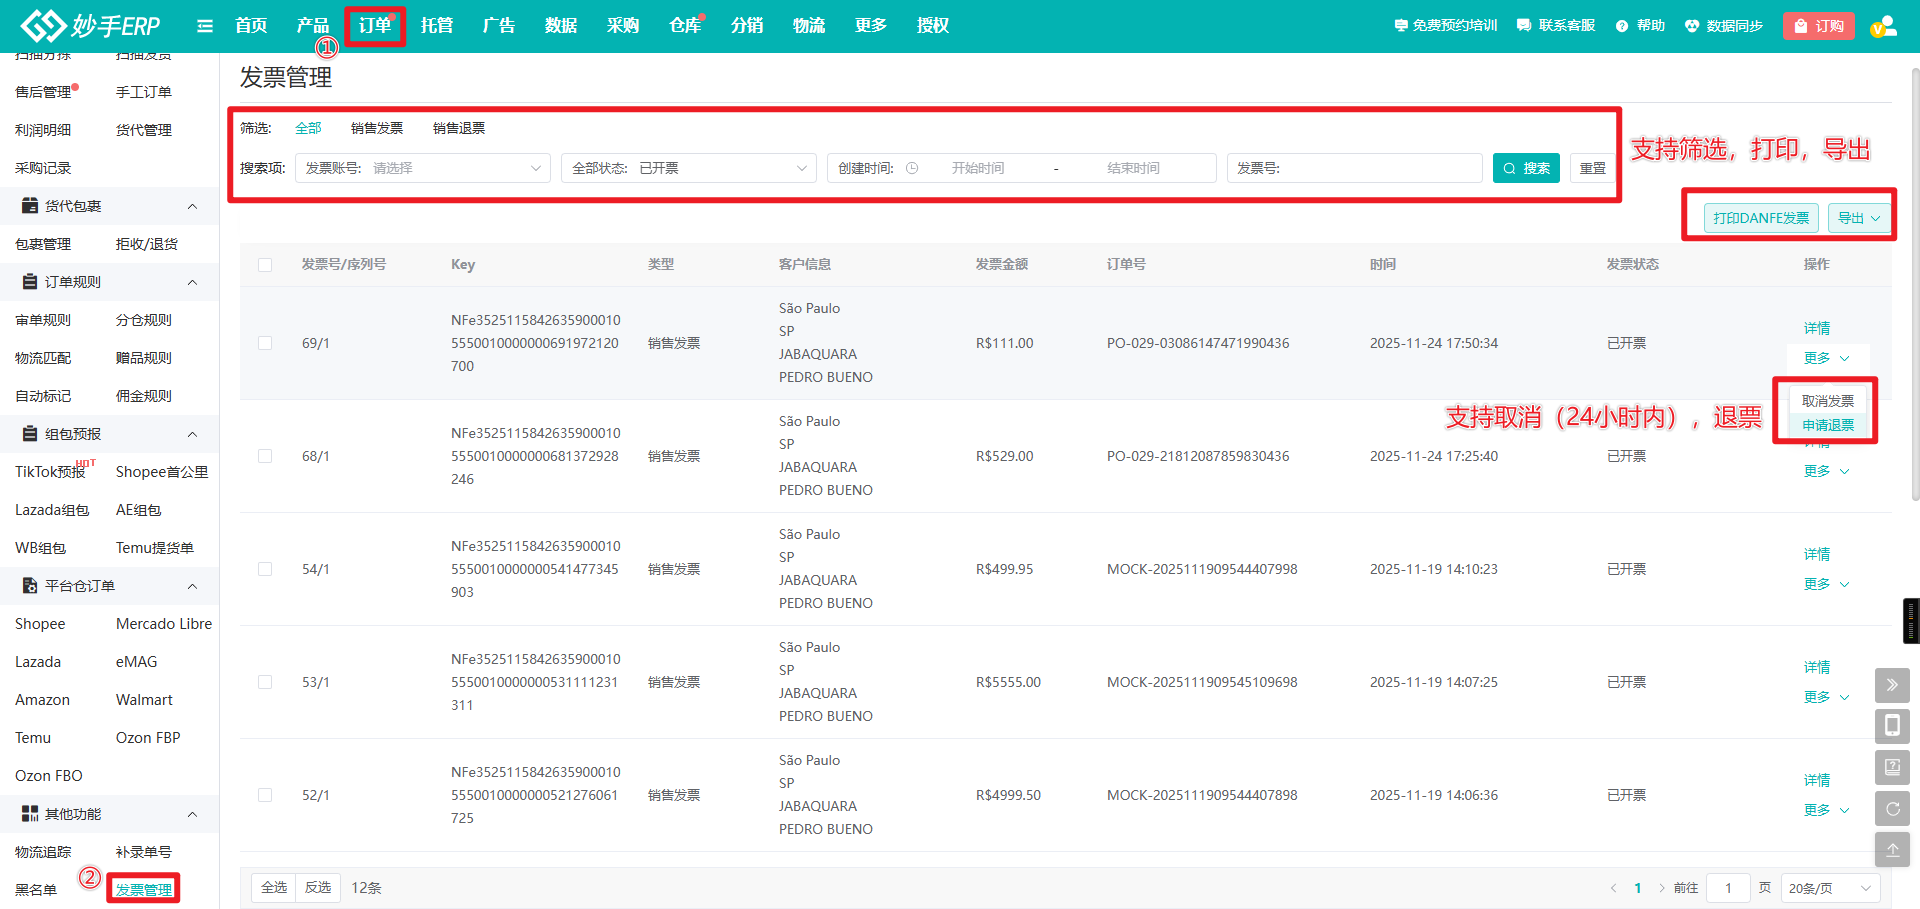The image size is (1920, 909).
Task: Select the checkbox for invoice 54/1
Action: [265, 569]
